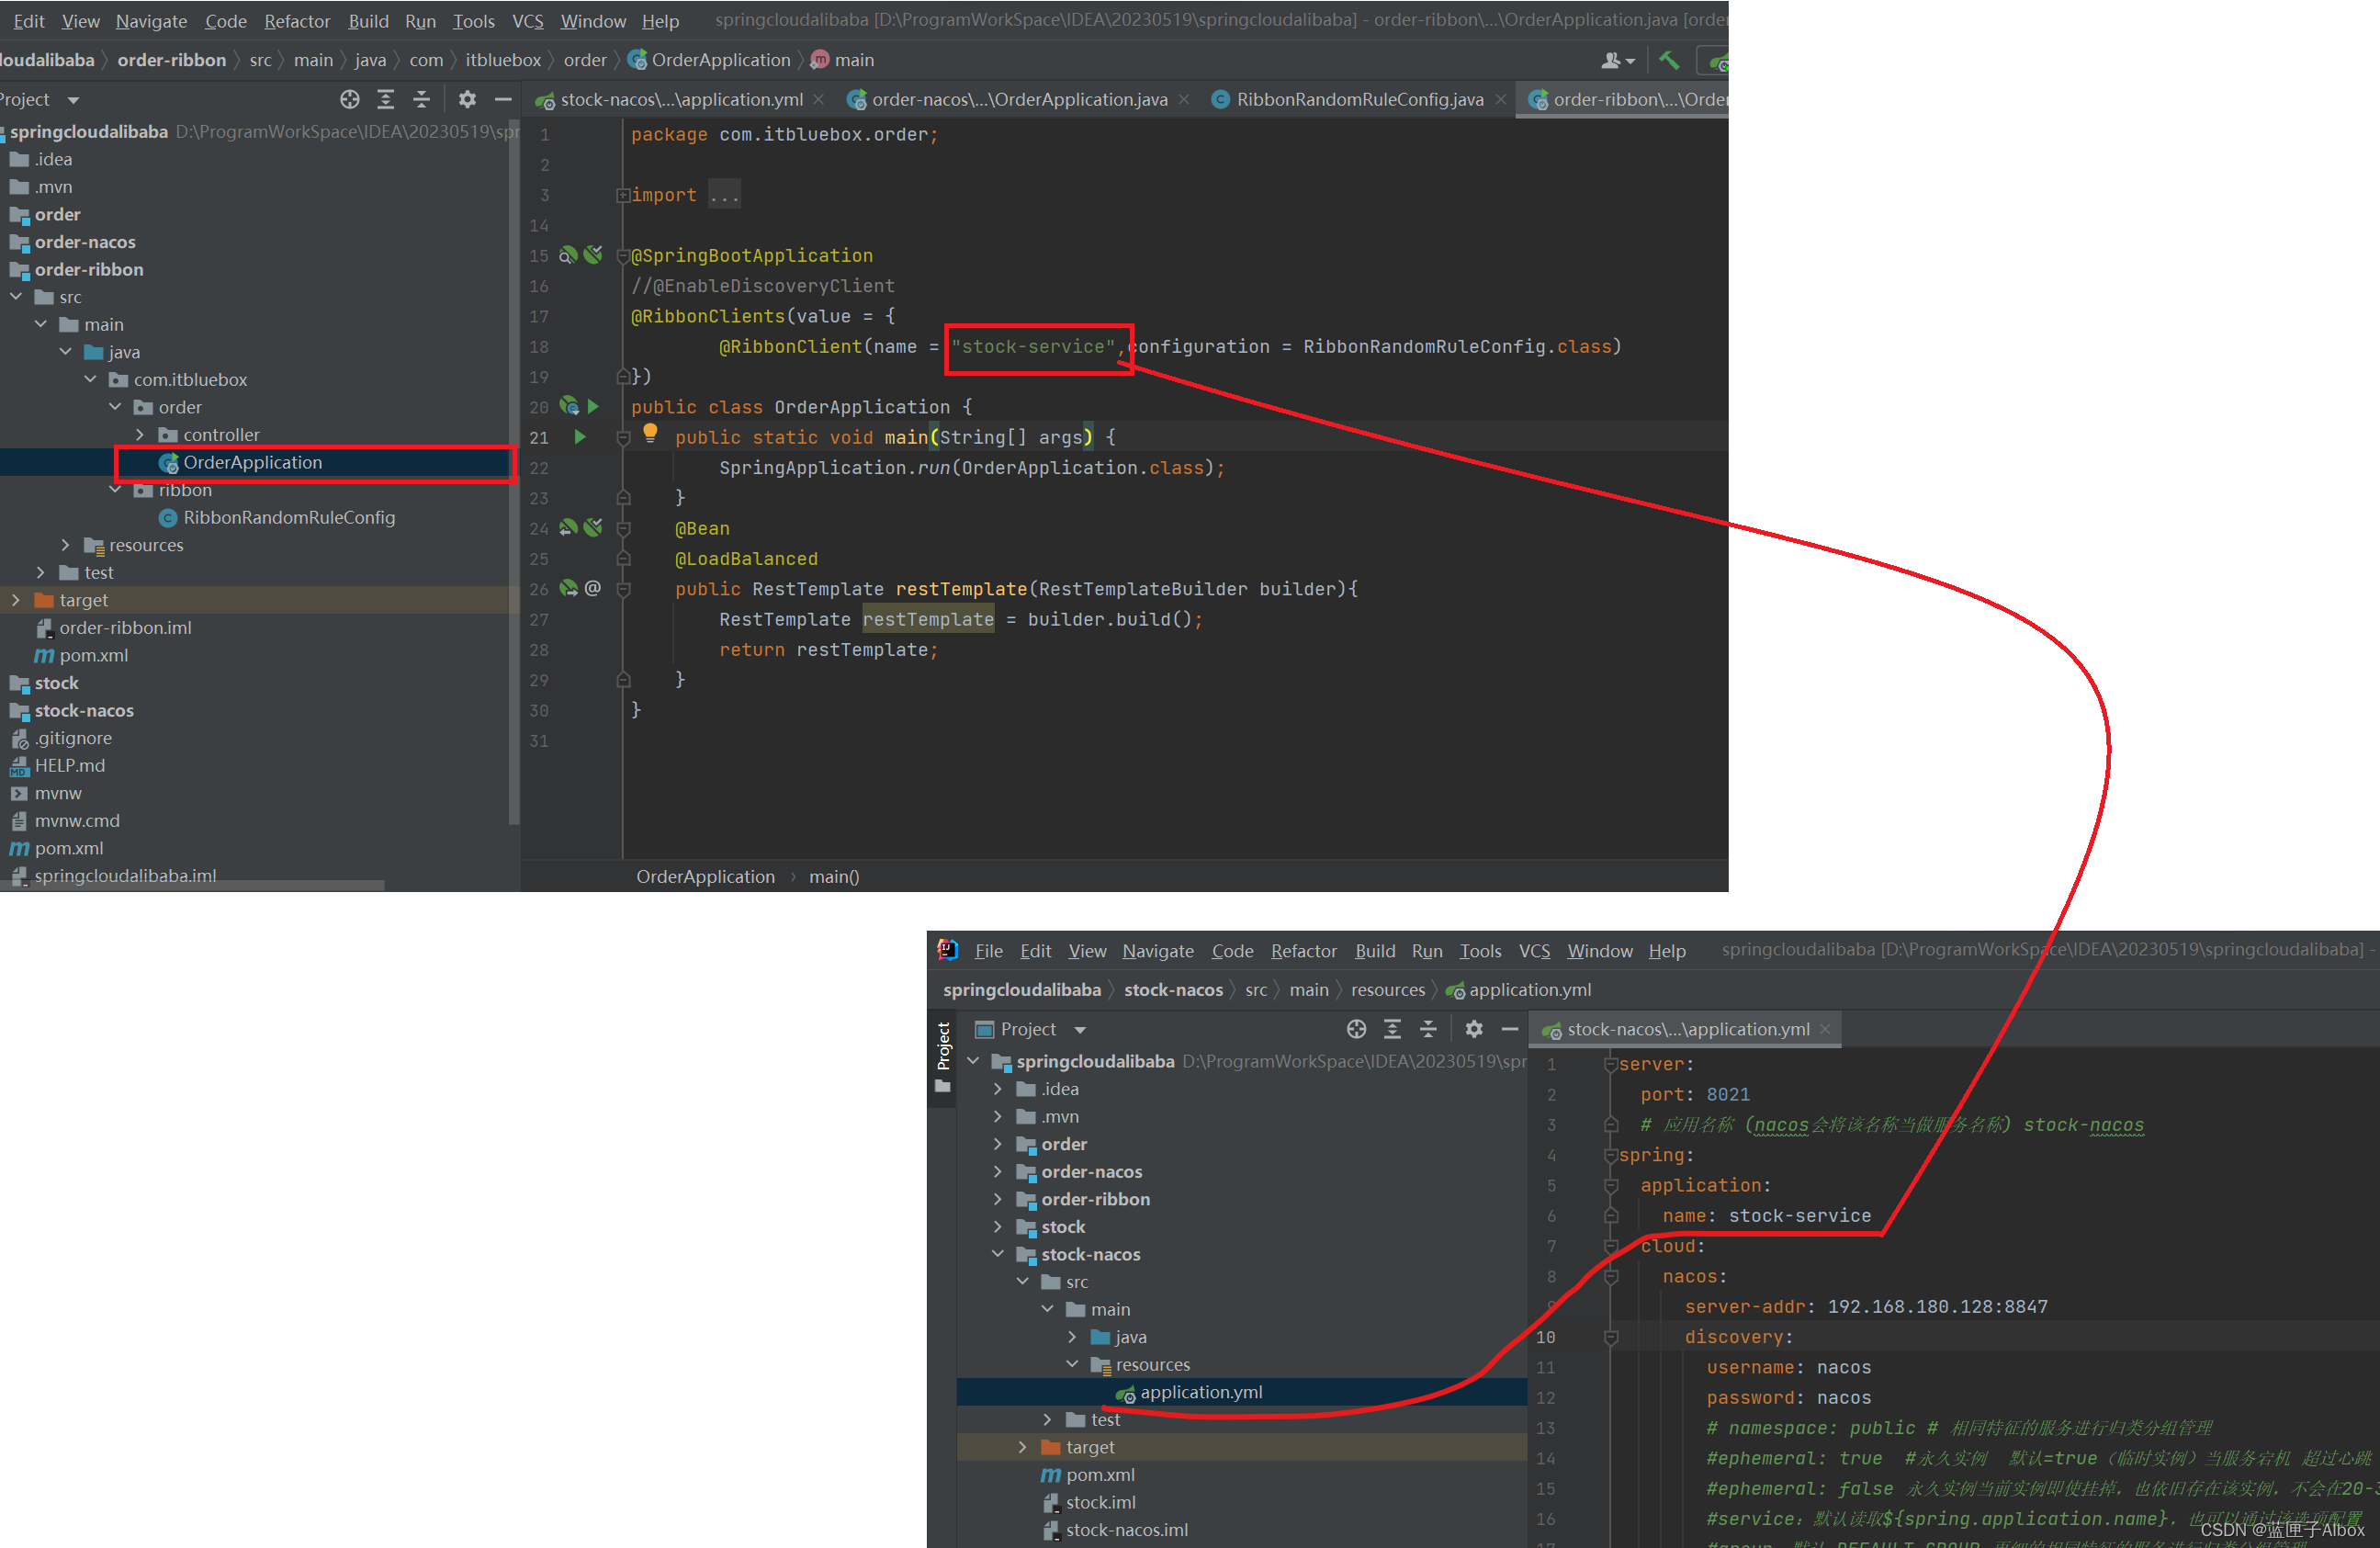Select order-ribbon.iml file in tree

pos(125,628)
